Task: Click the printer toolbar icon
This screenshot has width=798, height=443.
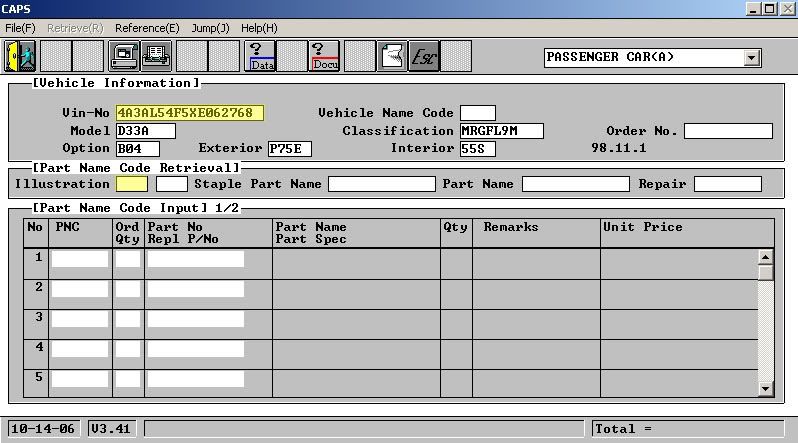Action: (x=156, y=55)
